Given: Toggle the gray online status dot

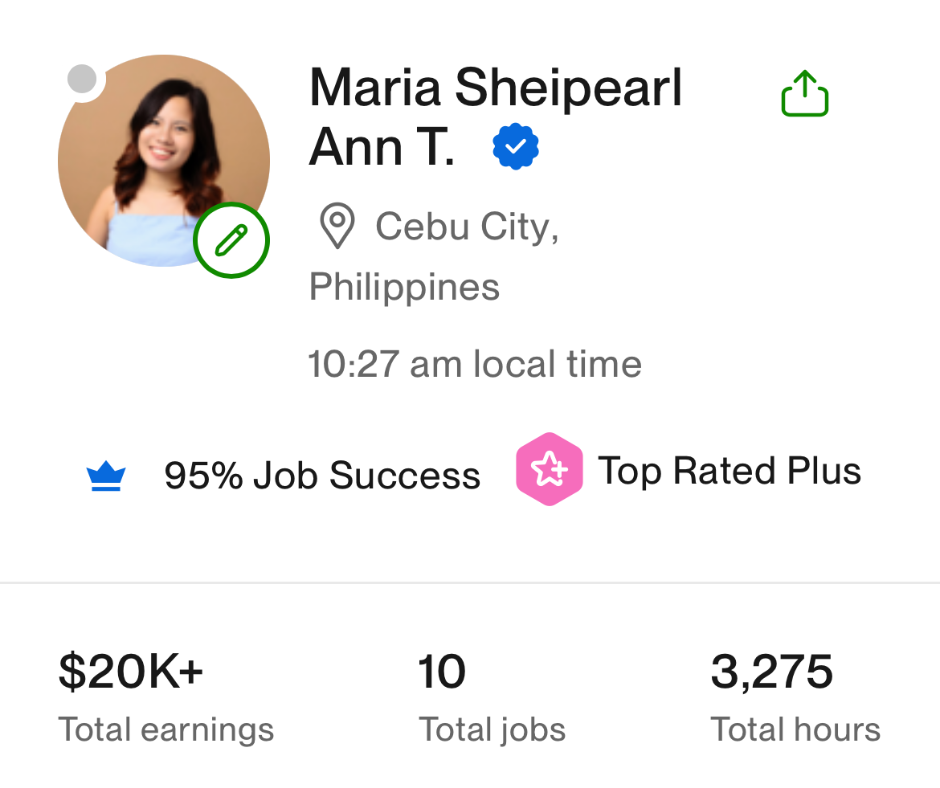Looking at the screenshot, I should 82,79.
